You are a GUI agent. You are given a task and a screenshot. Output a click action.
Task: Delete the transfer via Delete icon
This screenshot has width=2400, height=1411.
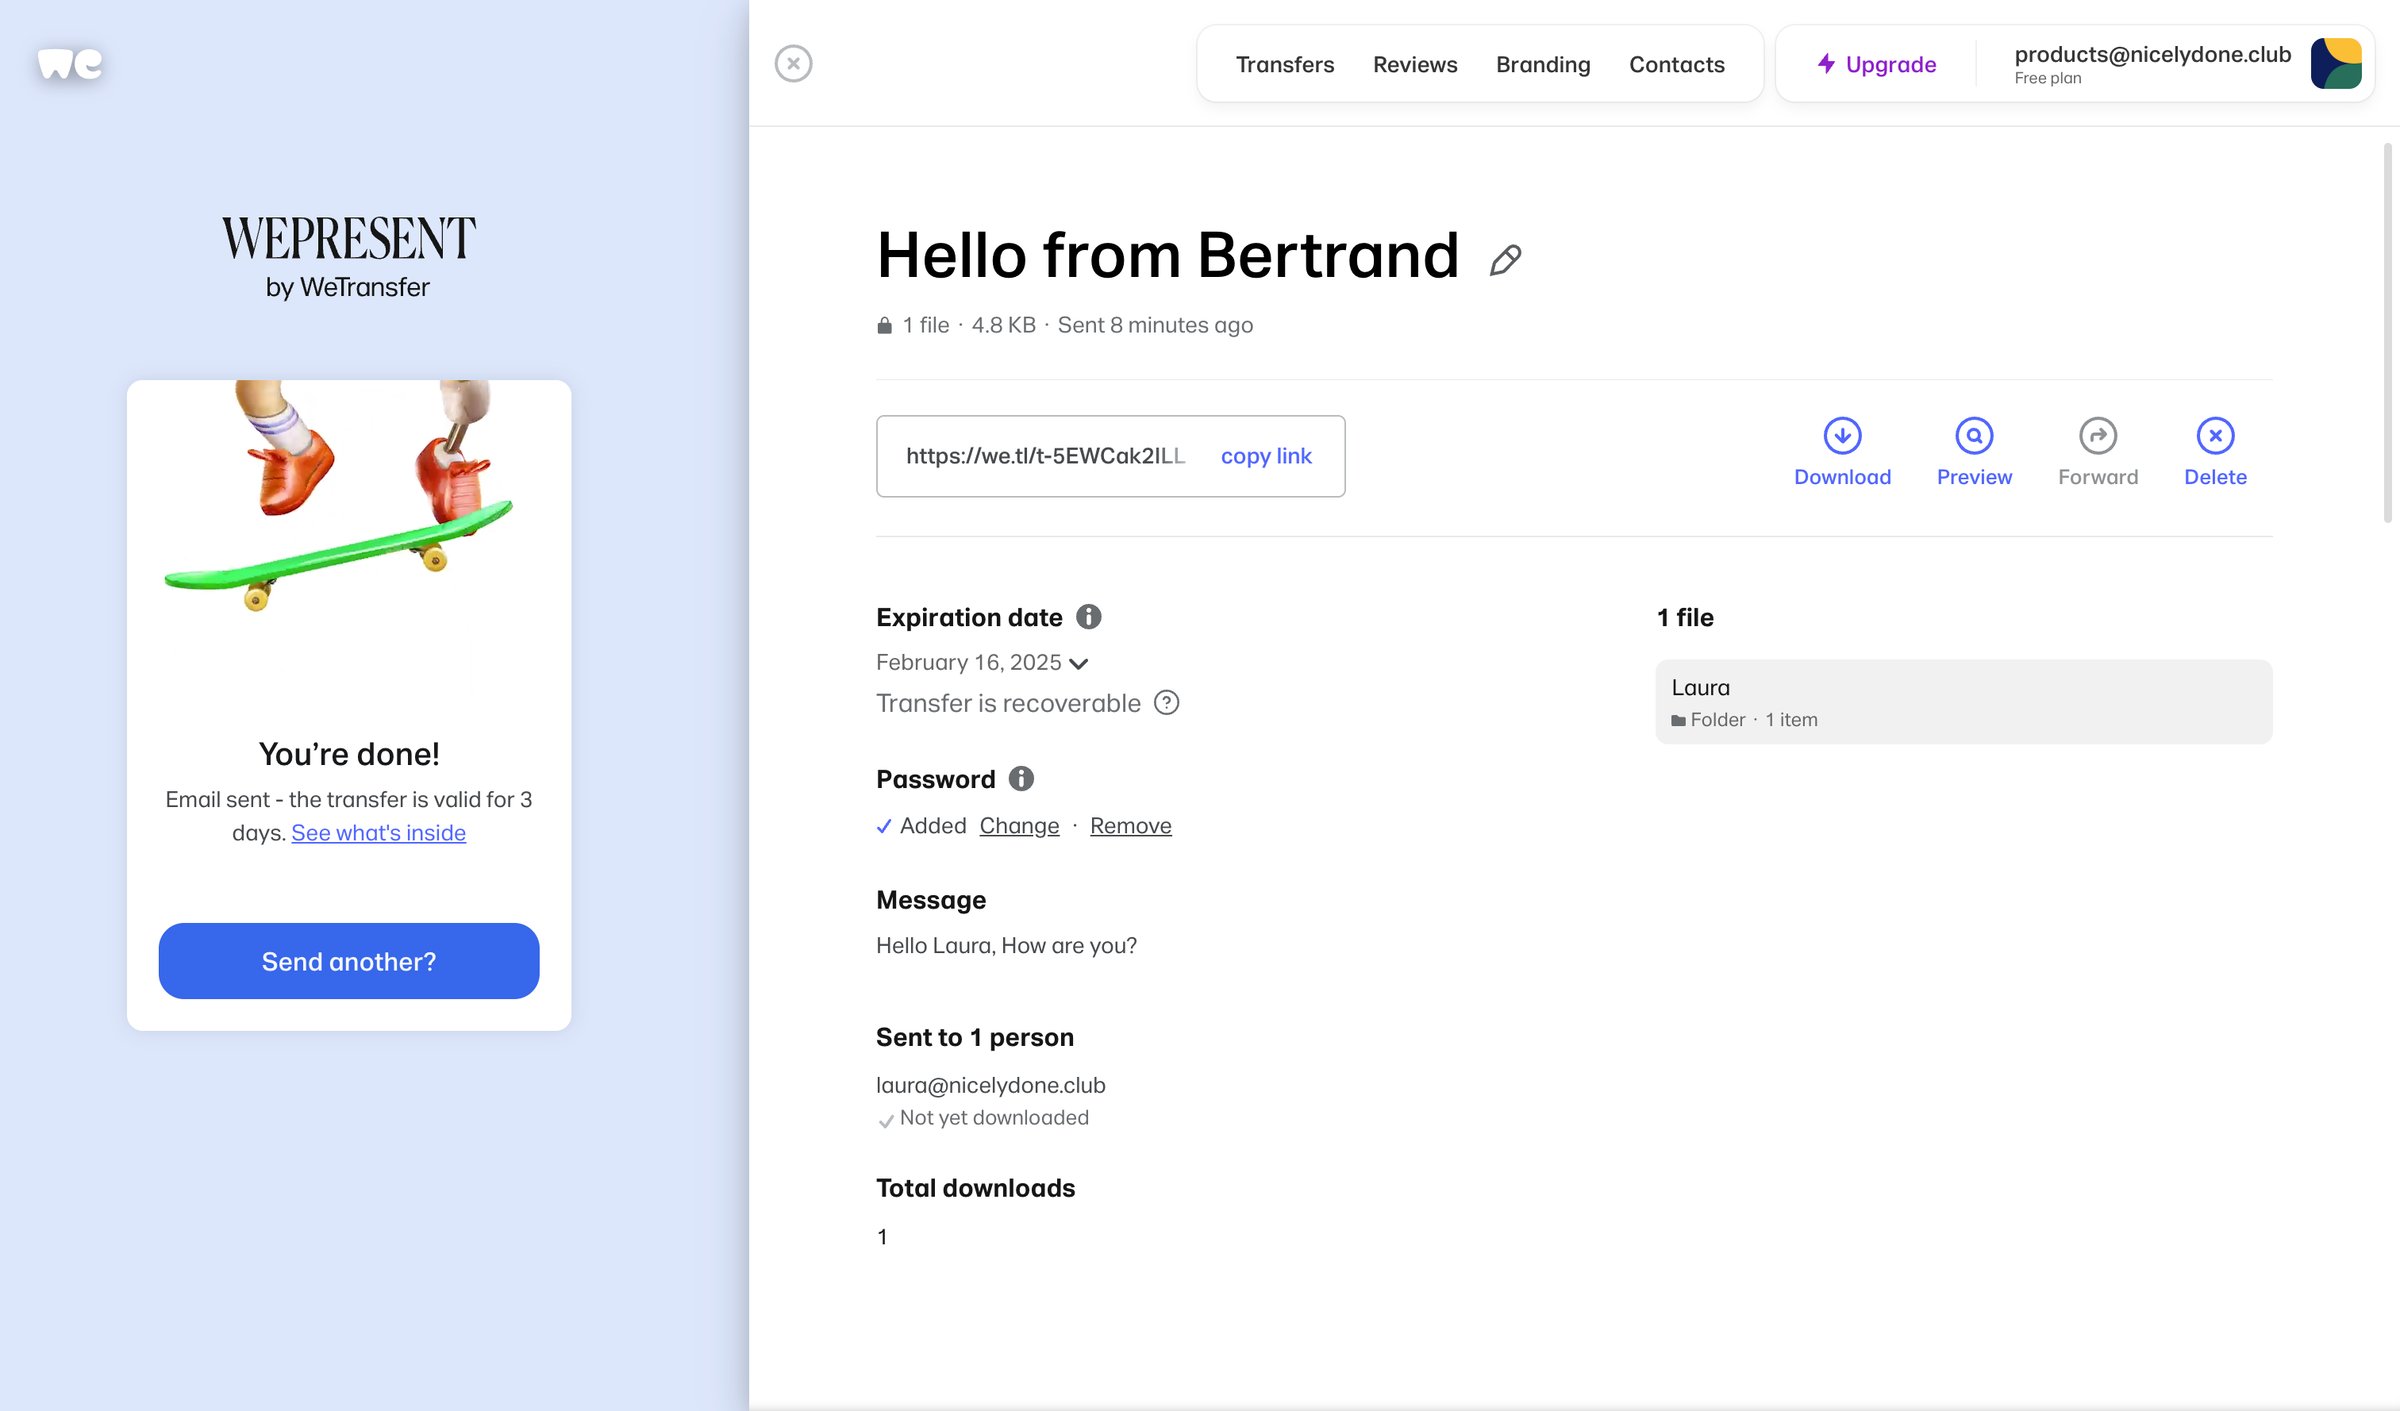coord(2215,436)
